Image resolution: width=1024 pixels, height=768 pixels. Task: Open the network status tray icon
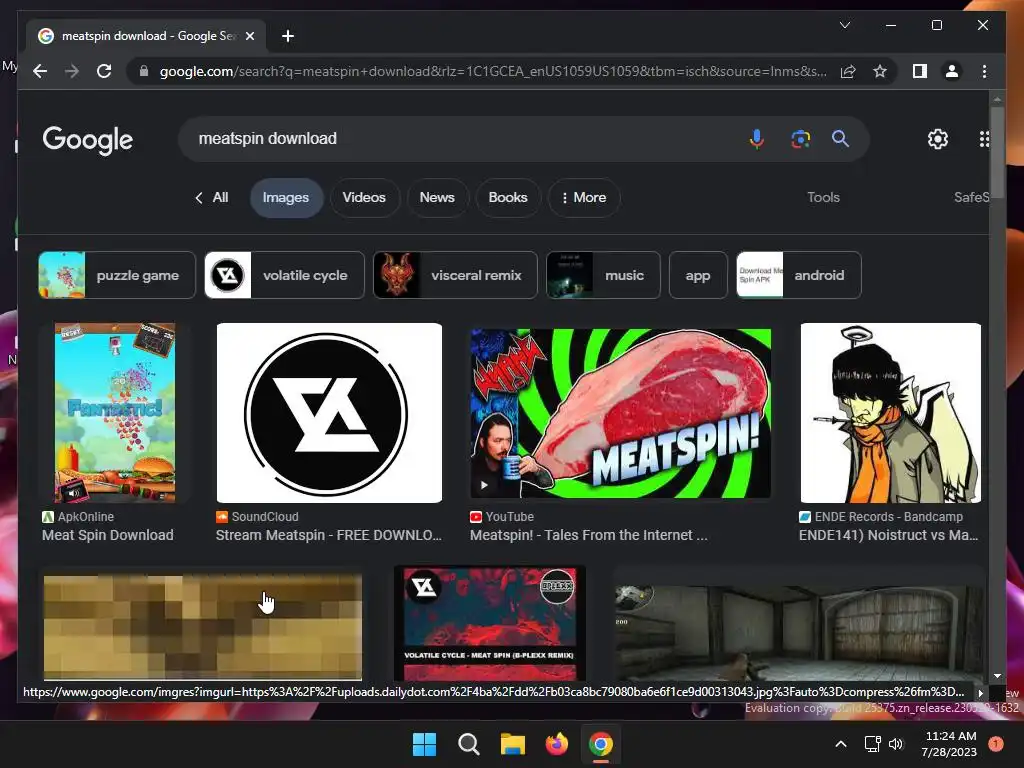[x=872, y=744]
